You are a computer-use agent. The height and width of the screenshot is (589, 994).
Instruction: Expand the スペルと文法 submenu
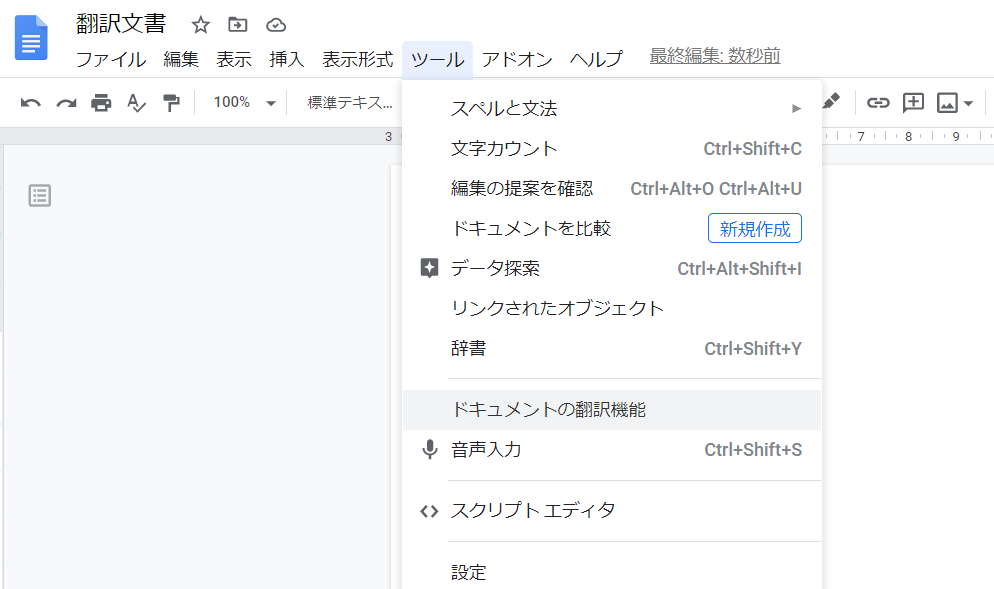pyautogui.click(x=612, y=108)
